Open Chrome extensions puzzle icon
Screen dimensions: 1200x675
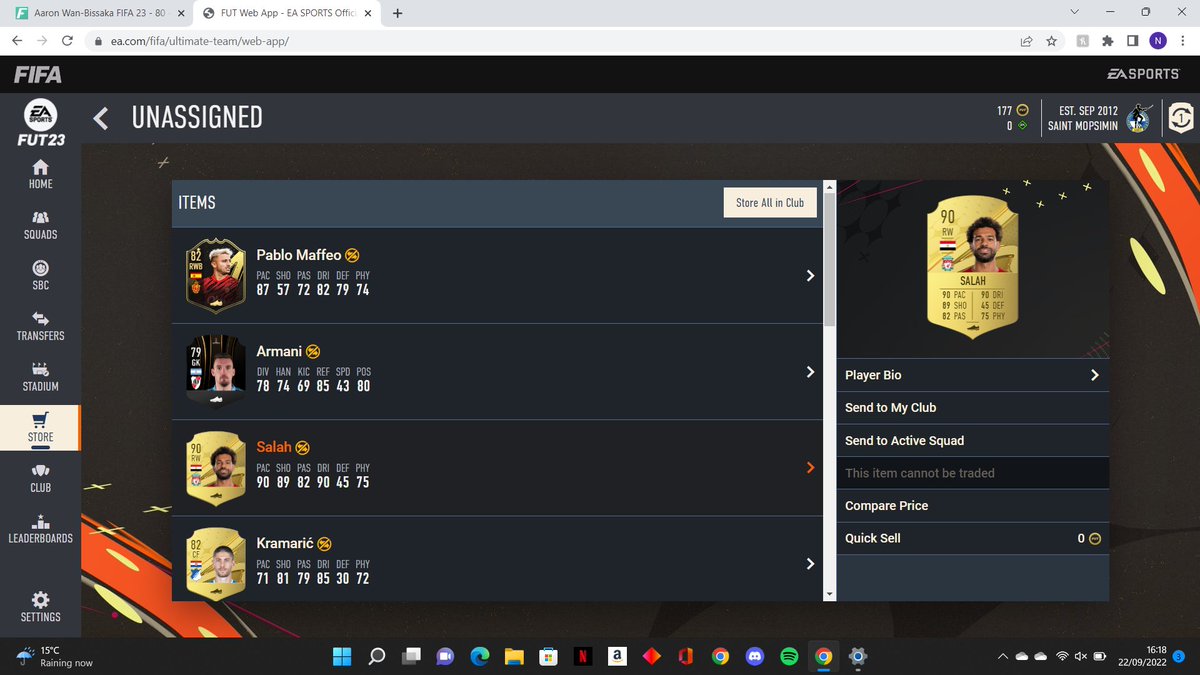pyautogui.click(x=1107, y=41)
